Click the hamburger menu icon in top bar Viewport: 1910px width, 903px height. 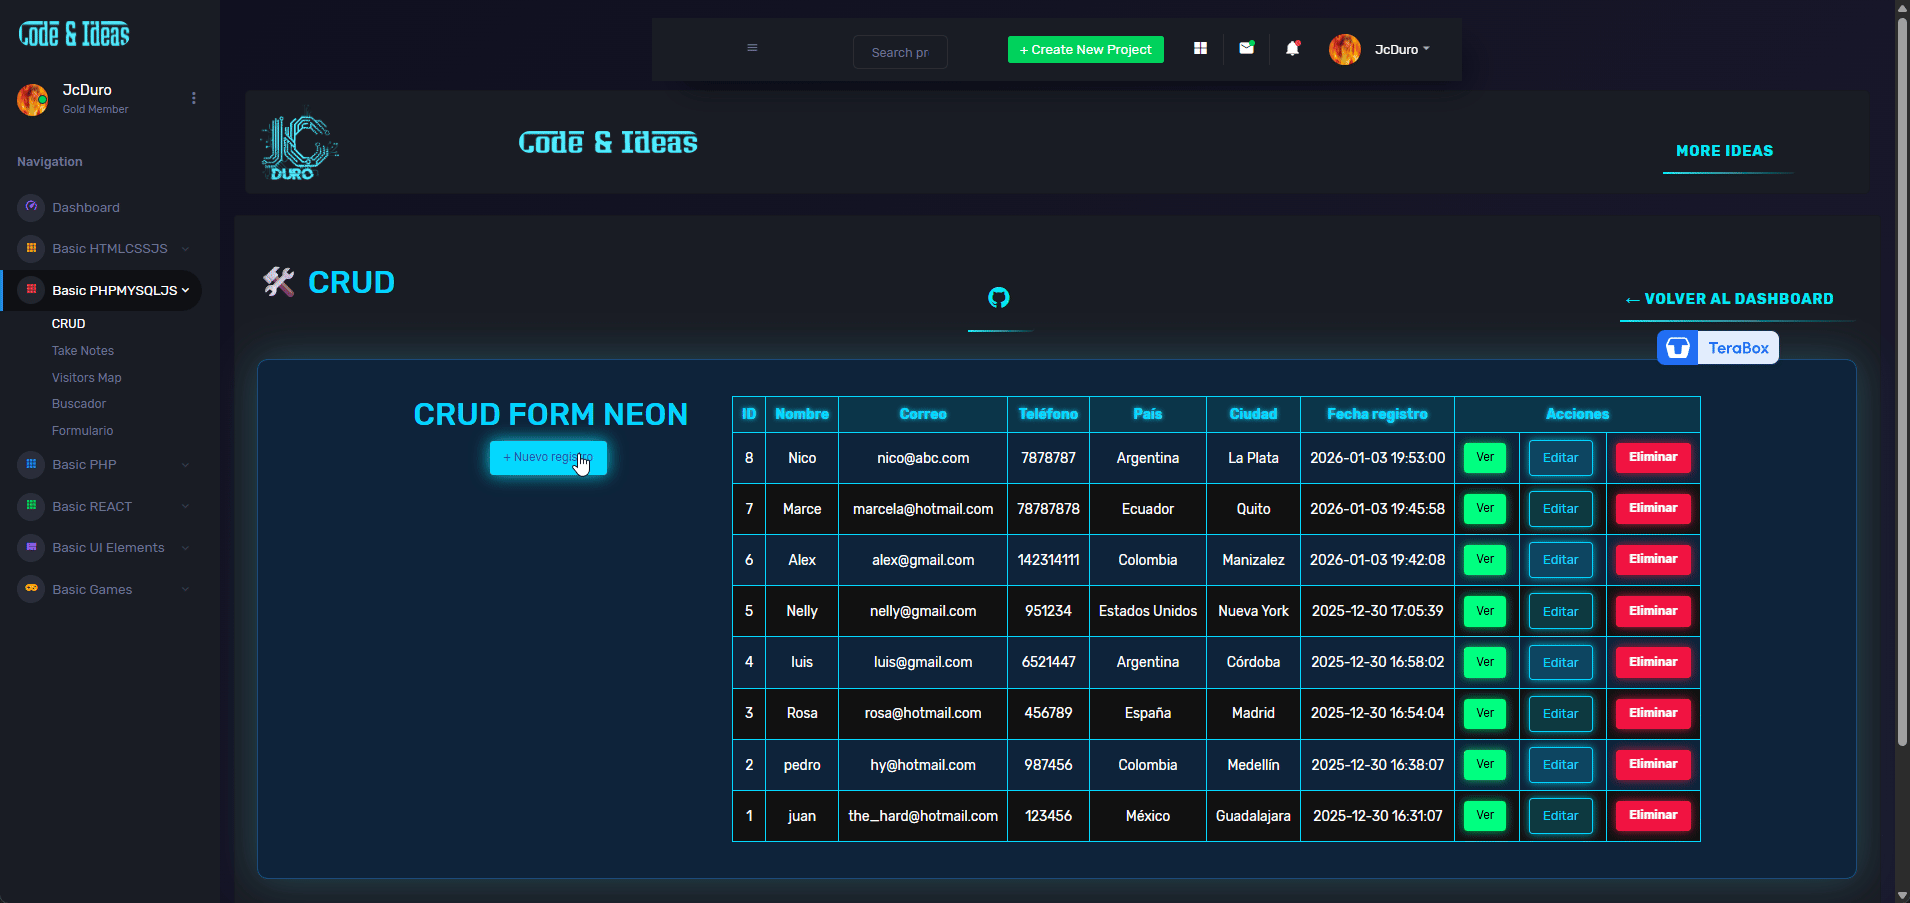tap(752, 48)
